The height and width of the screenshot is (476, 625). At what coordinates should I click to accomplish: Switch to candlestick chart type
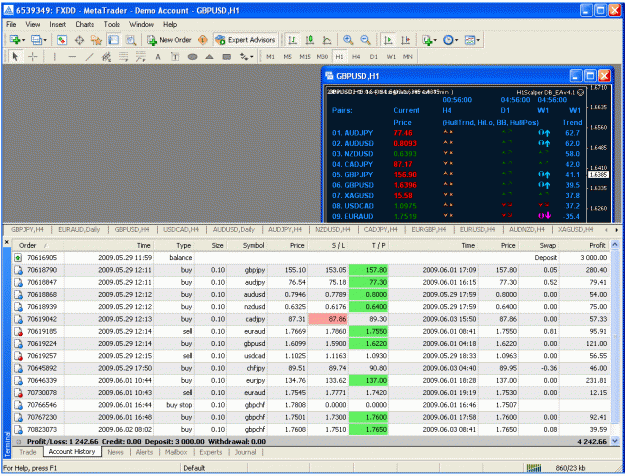[x=310, y=40]
